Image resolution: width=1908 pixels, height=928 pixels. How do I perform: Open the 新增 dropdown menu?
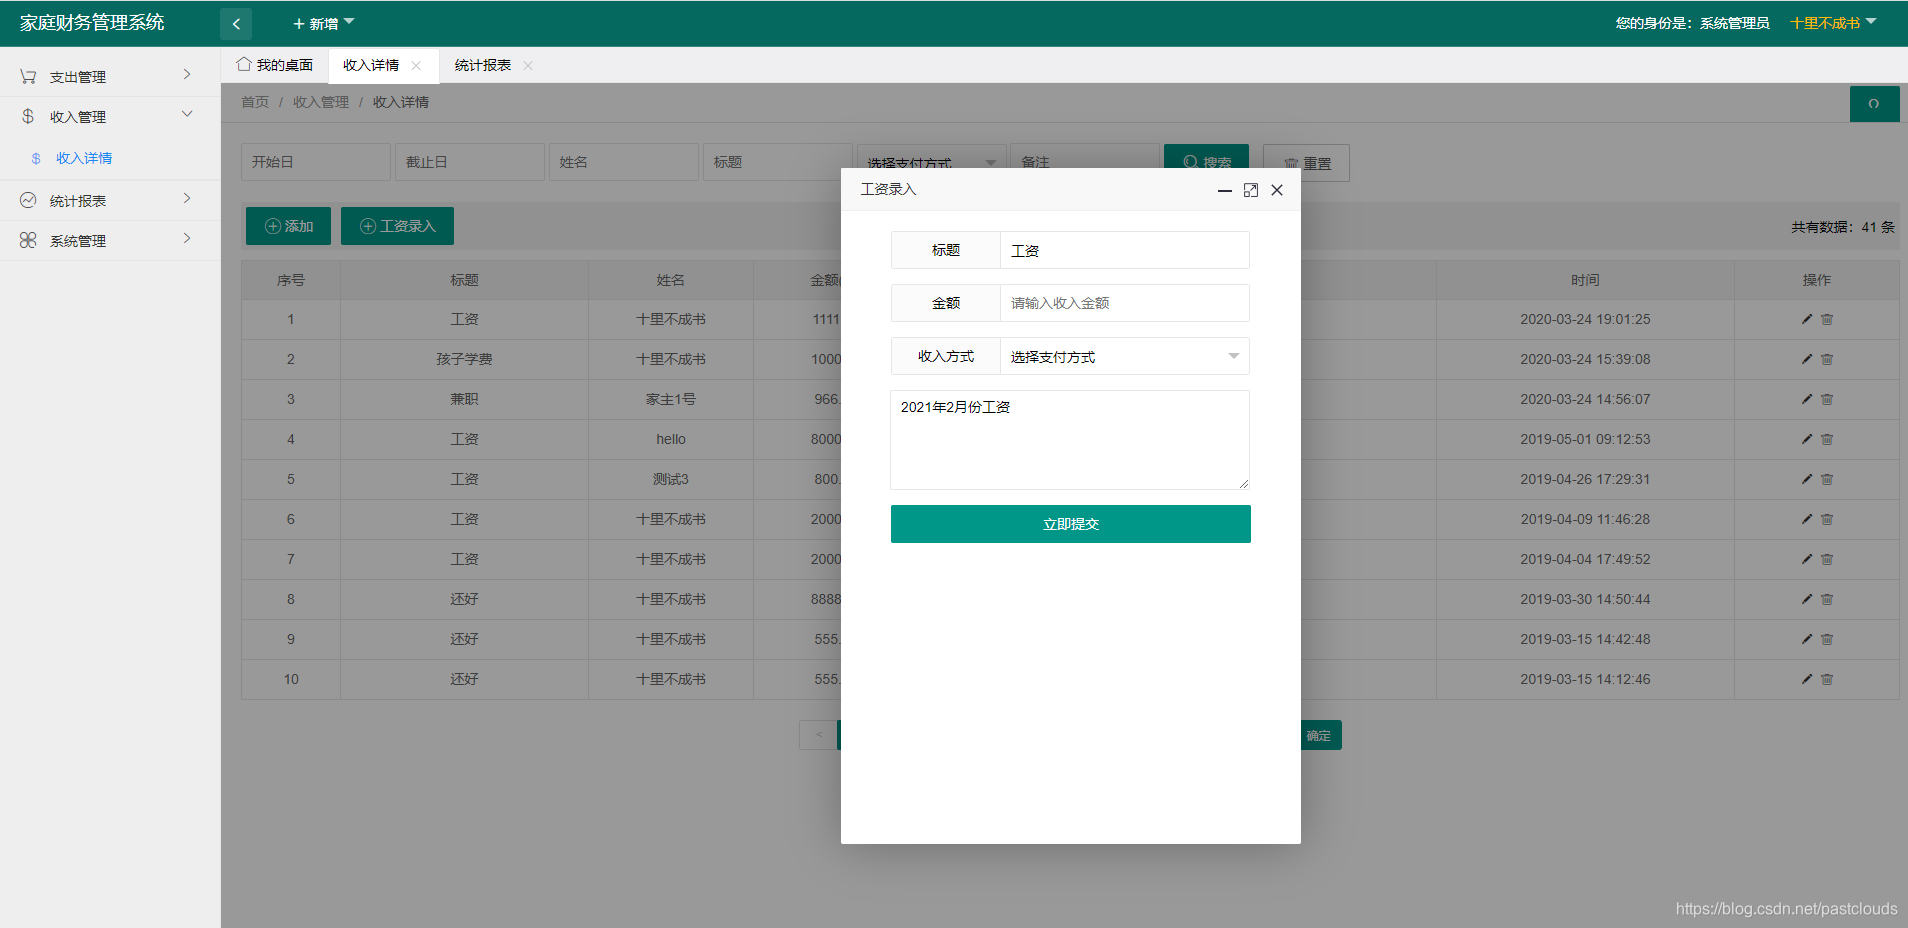click(x=324, y=23)
